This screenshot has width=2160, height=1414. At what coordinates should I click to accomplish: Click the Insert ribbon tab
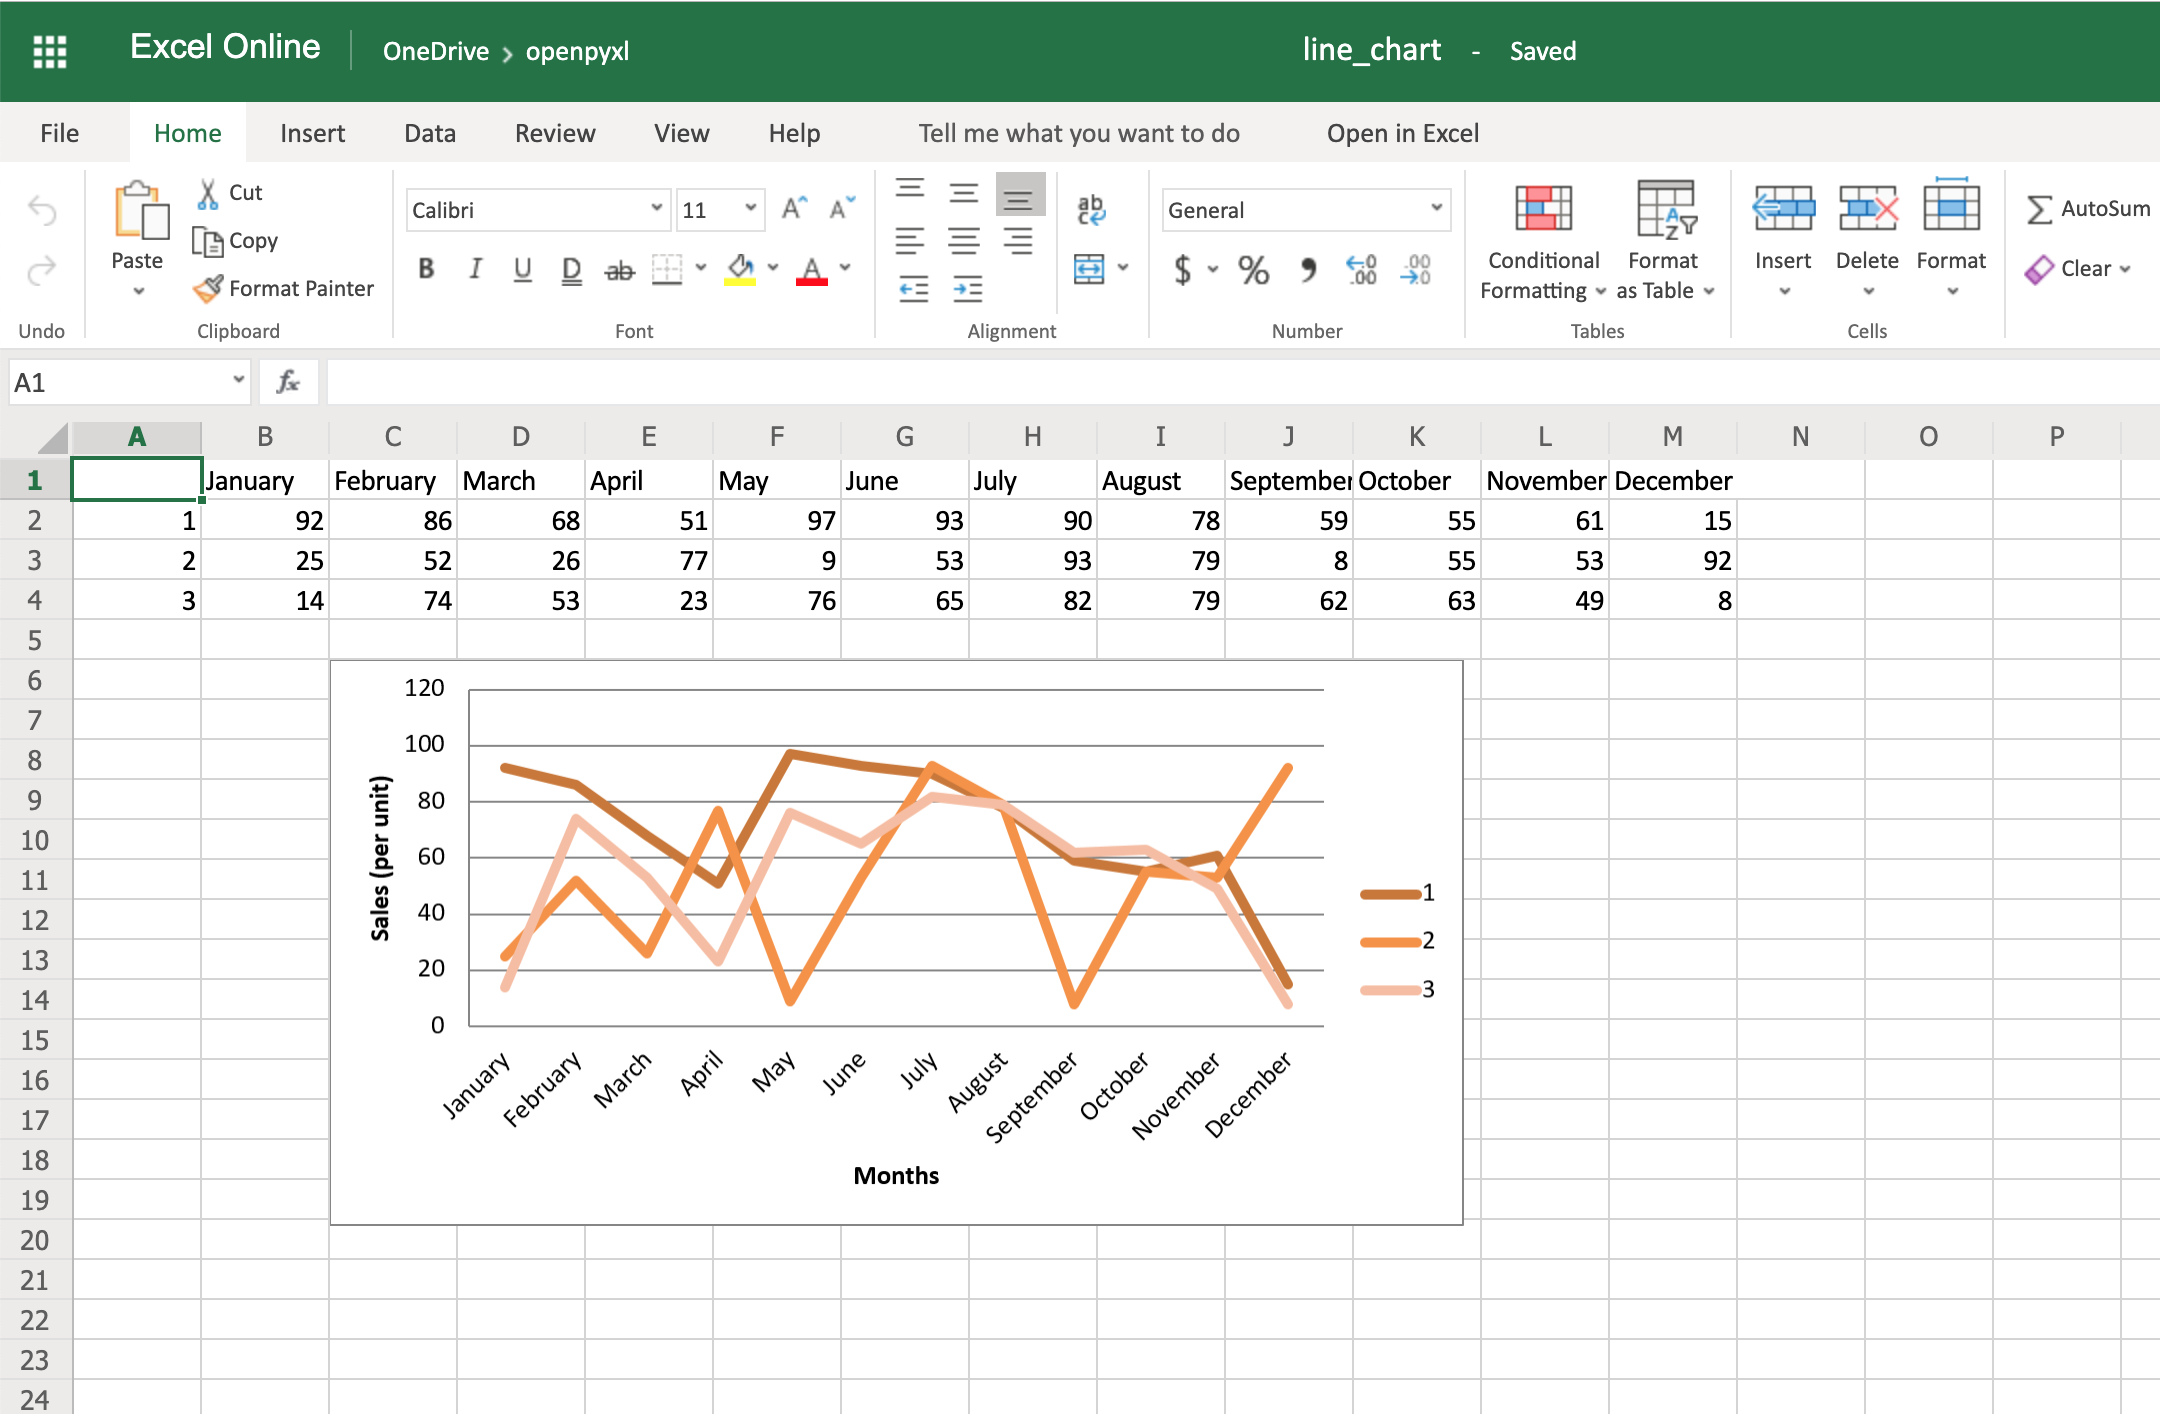309,133
